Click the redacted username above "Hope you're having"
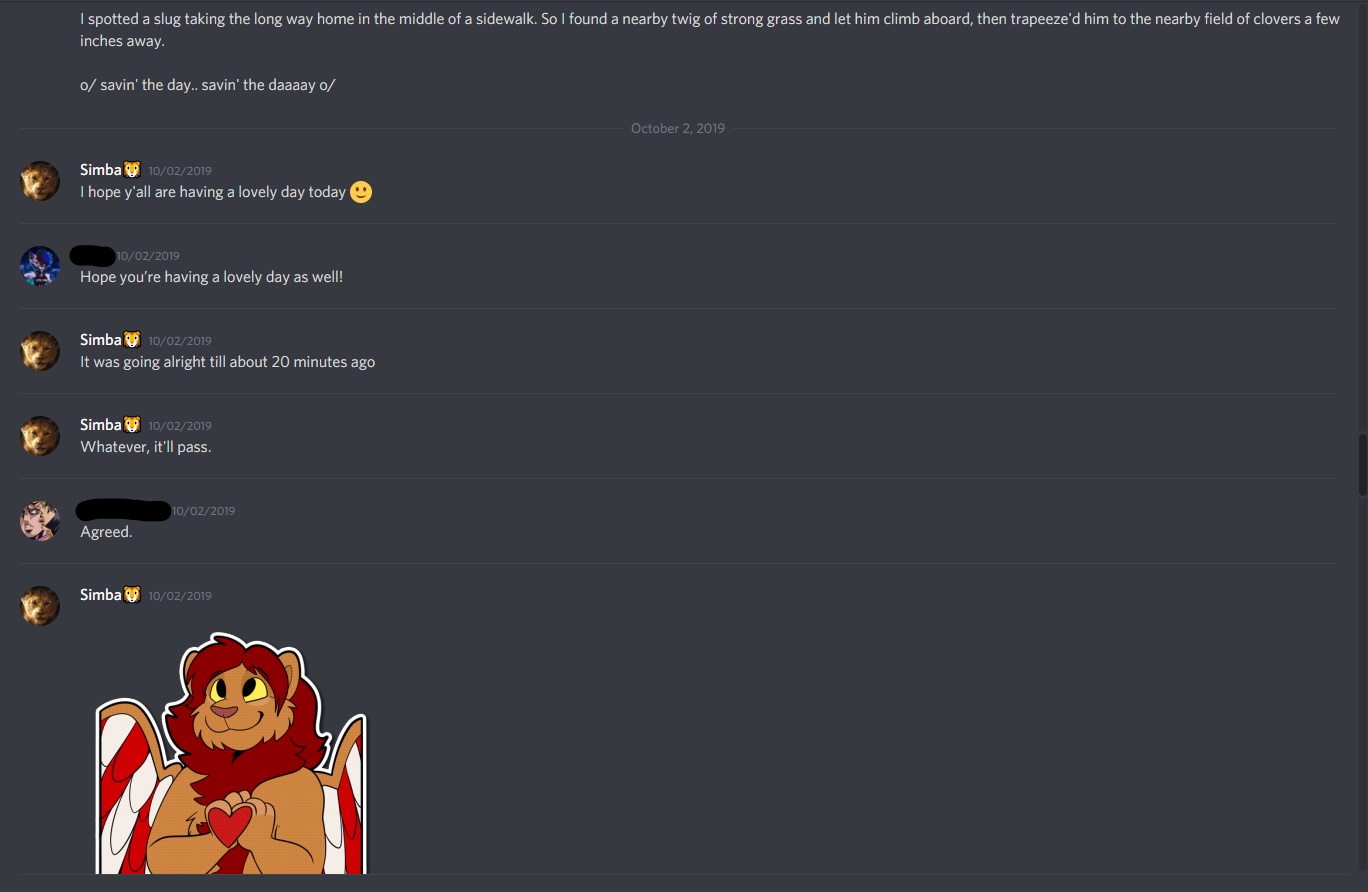Screen dimensions: 1368x892 tap(93, 255)
